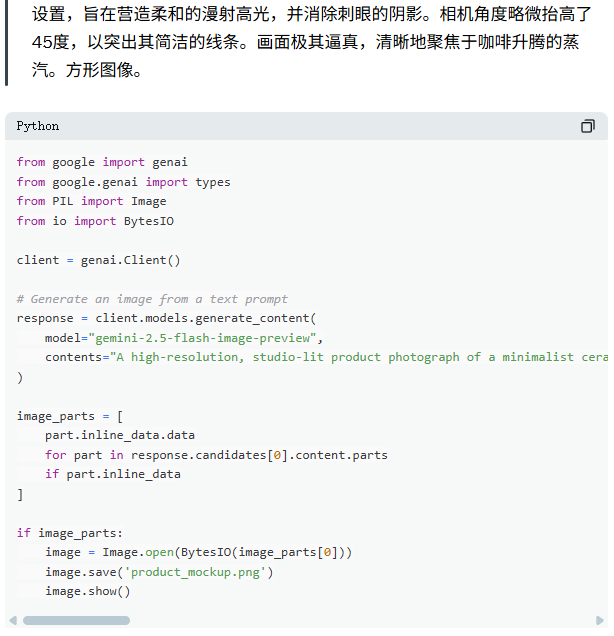Click the 'from google.genai import types' line
Viewport: 614px width, 636px height.
coord(123,182)
